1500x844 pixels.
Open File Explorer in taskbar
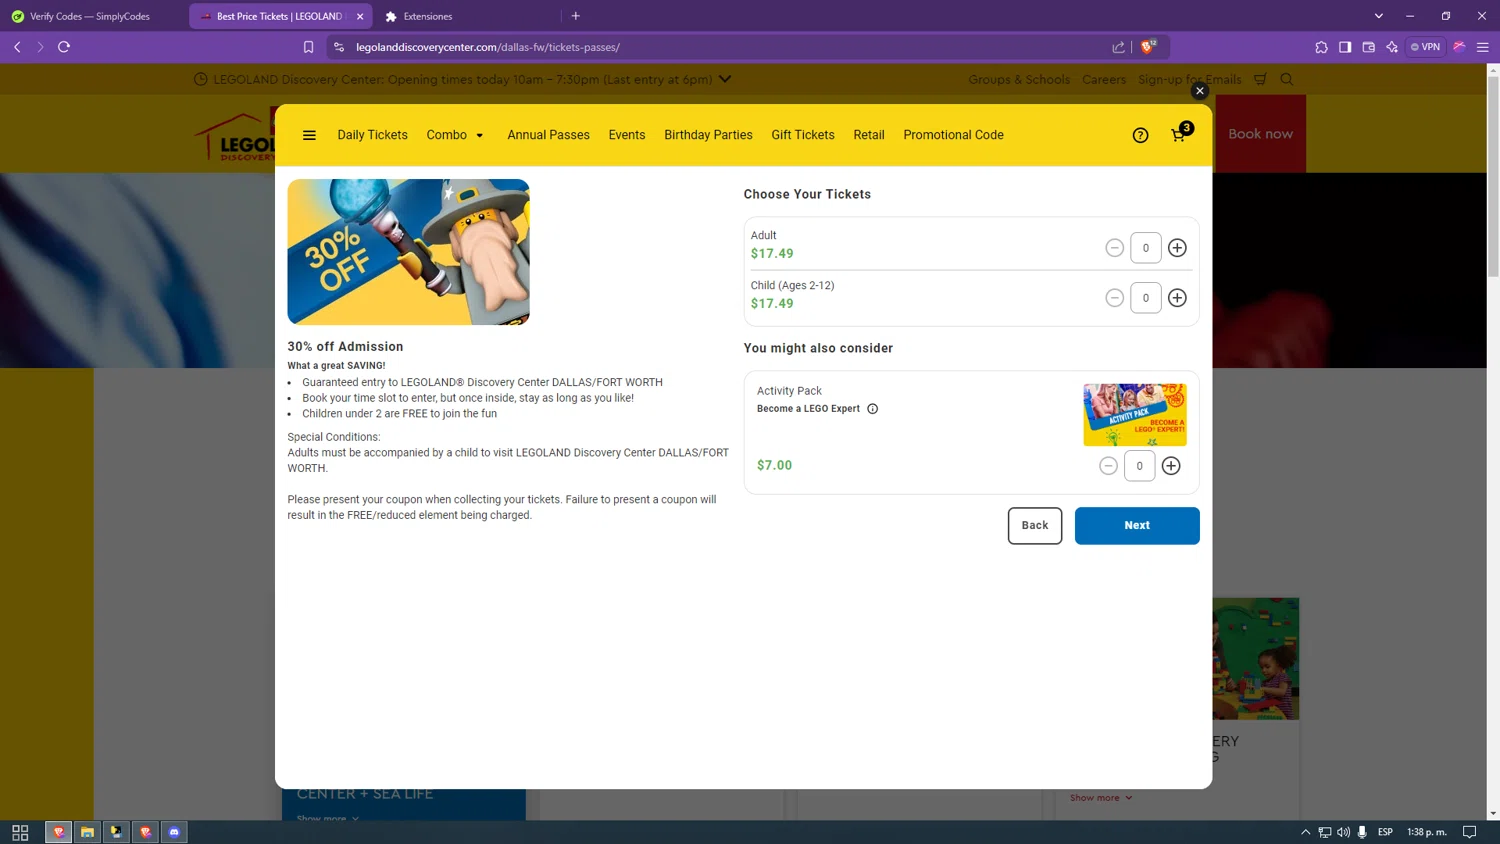coord(88,832)
